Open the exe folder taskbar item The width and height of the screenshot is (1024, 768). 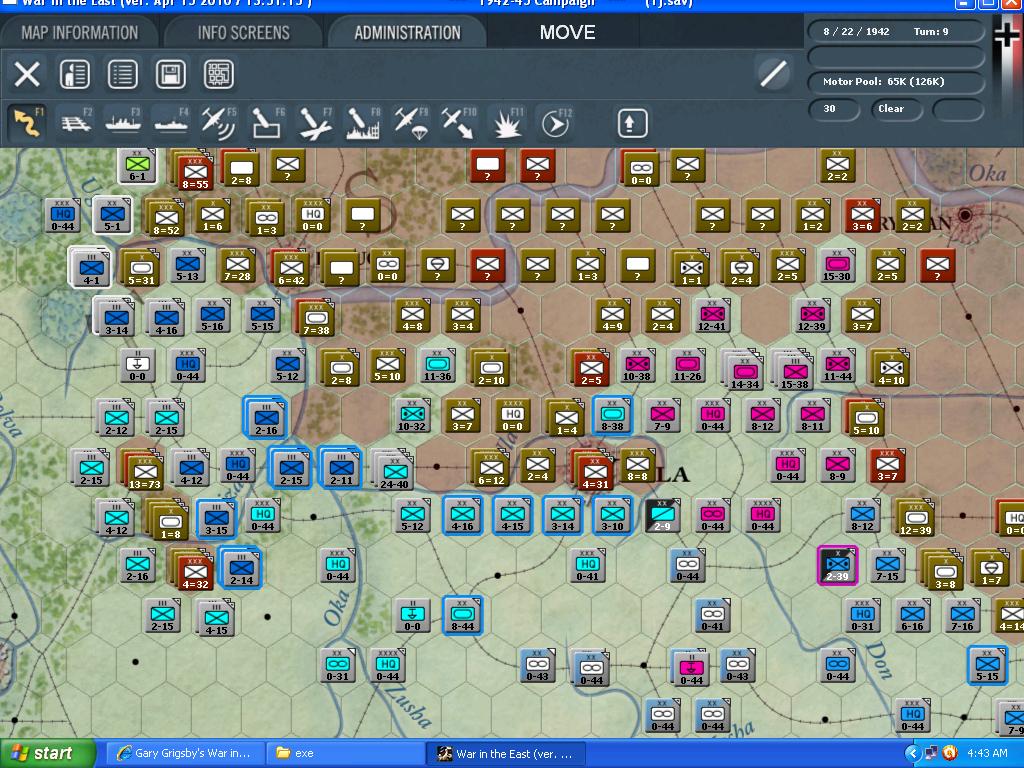(x=345, y=754)
